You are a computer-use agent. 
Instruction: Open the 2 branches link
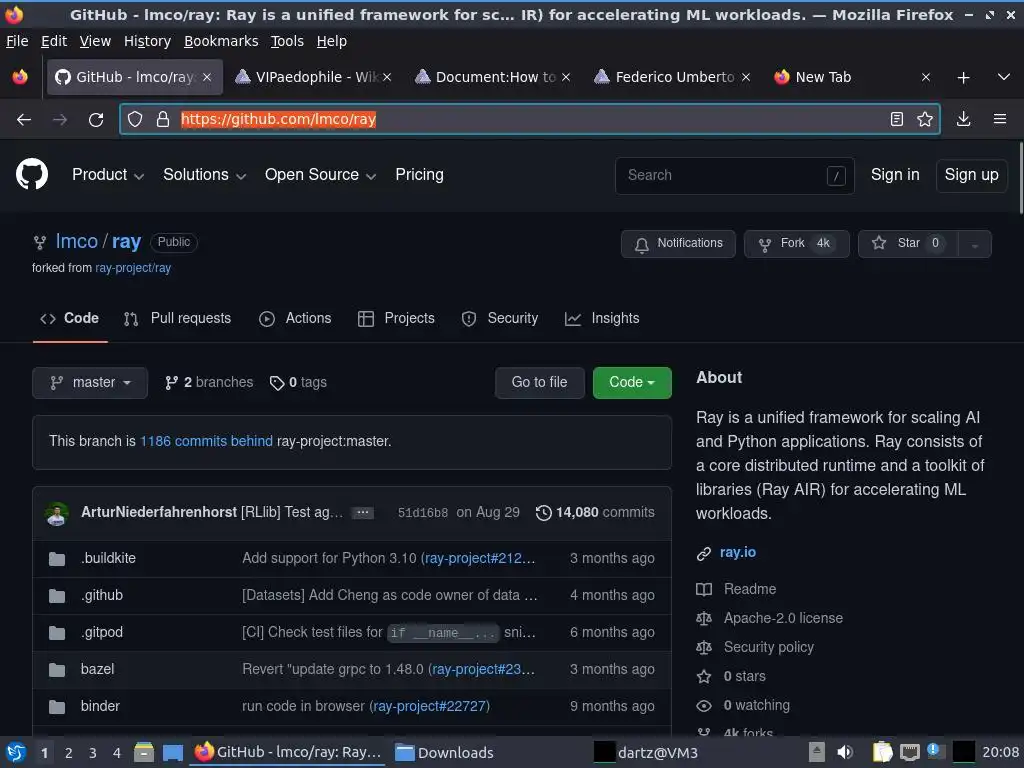click(x=209, y=383)
